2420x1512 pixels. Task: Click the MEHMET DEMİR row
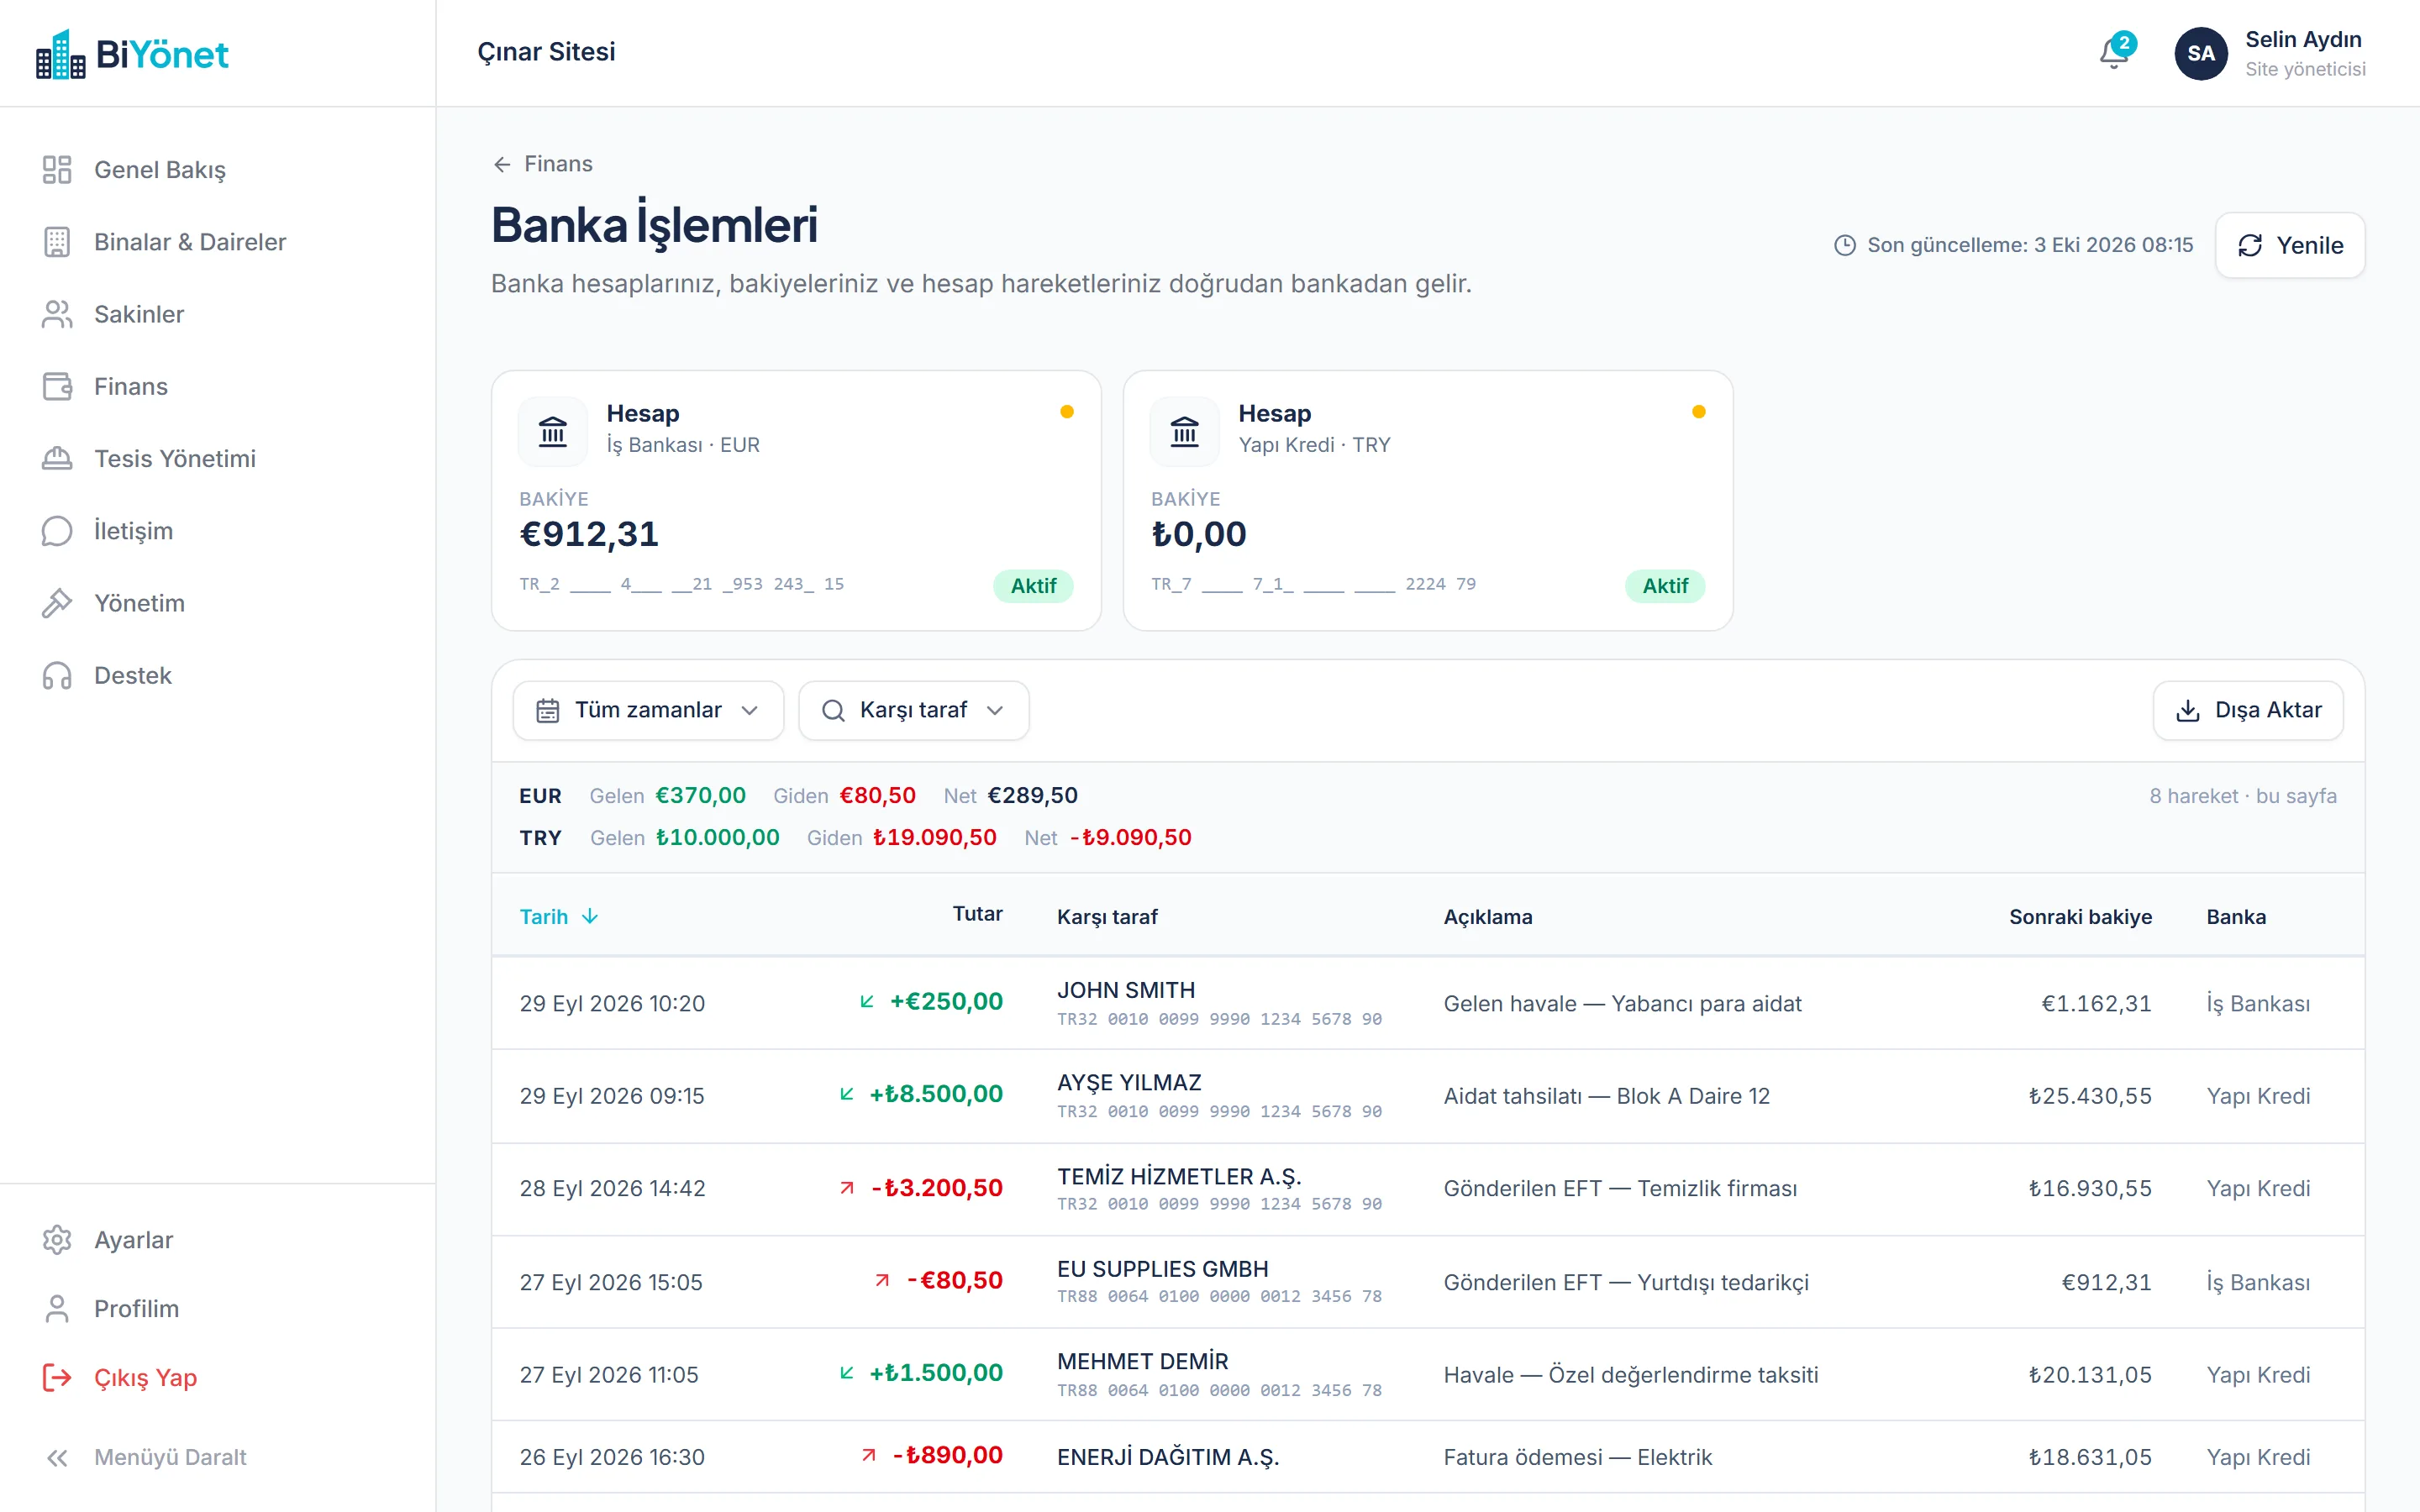pyautogui.click(x=1428, y=1375)
